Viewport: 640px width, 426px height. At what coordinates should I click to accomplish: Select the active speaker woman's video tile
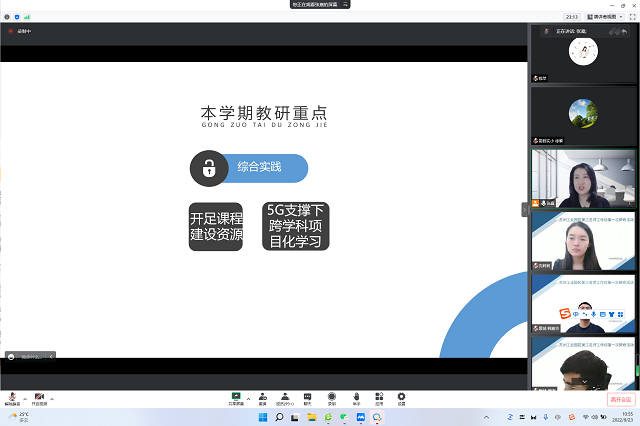[584, 178]
